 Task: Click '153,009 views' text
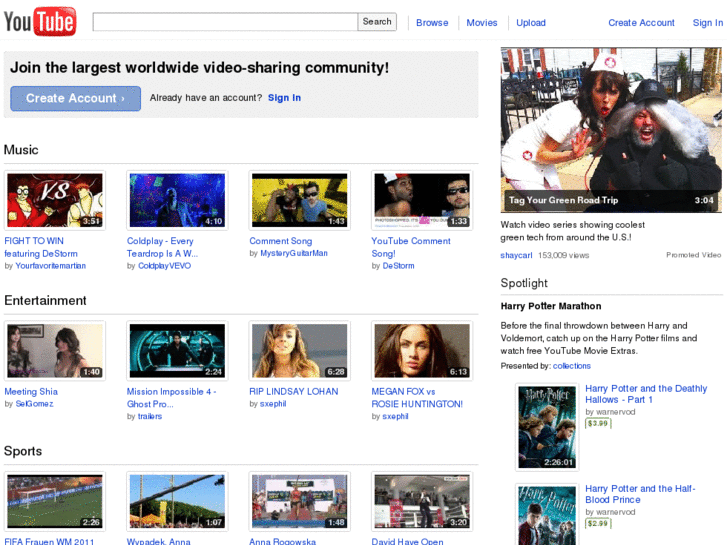pyautogui.click(x=563, y=255)
